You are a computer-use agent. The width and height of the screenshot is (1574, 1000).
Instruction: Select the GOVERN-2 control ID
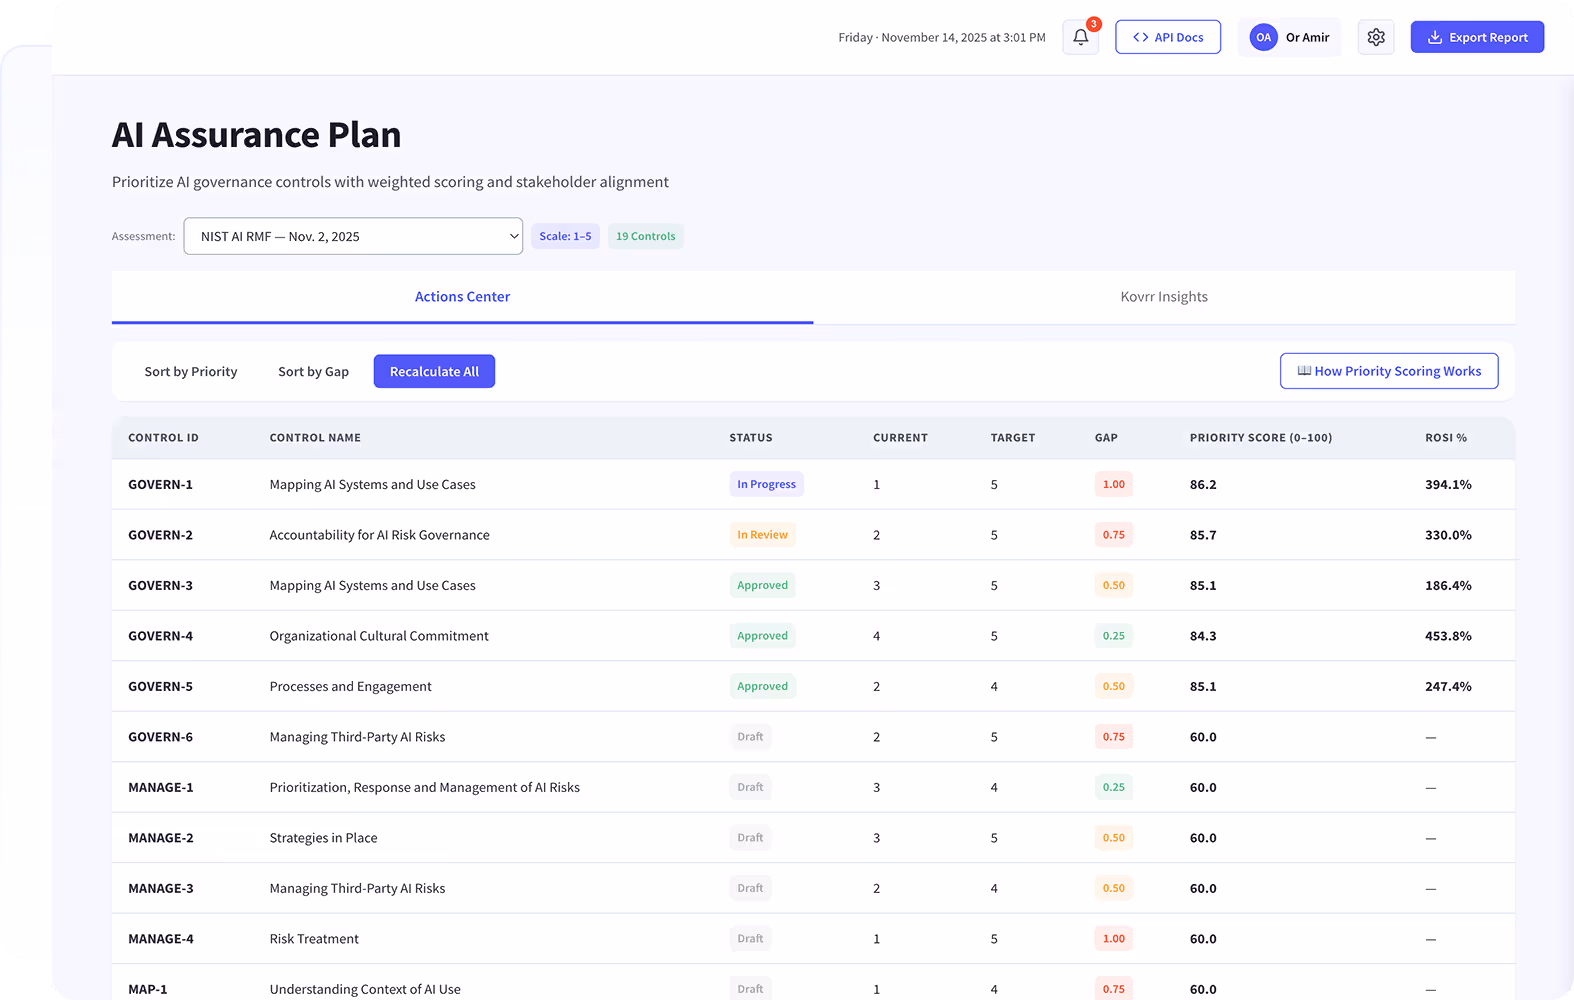tap(160, 535)
